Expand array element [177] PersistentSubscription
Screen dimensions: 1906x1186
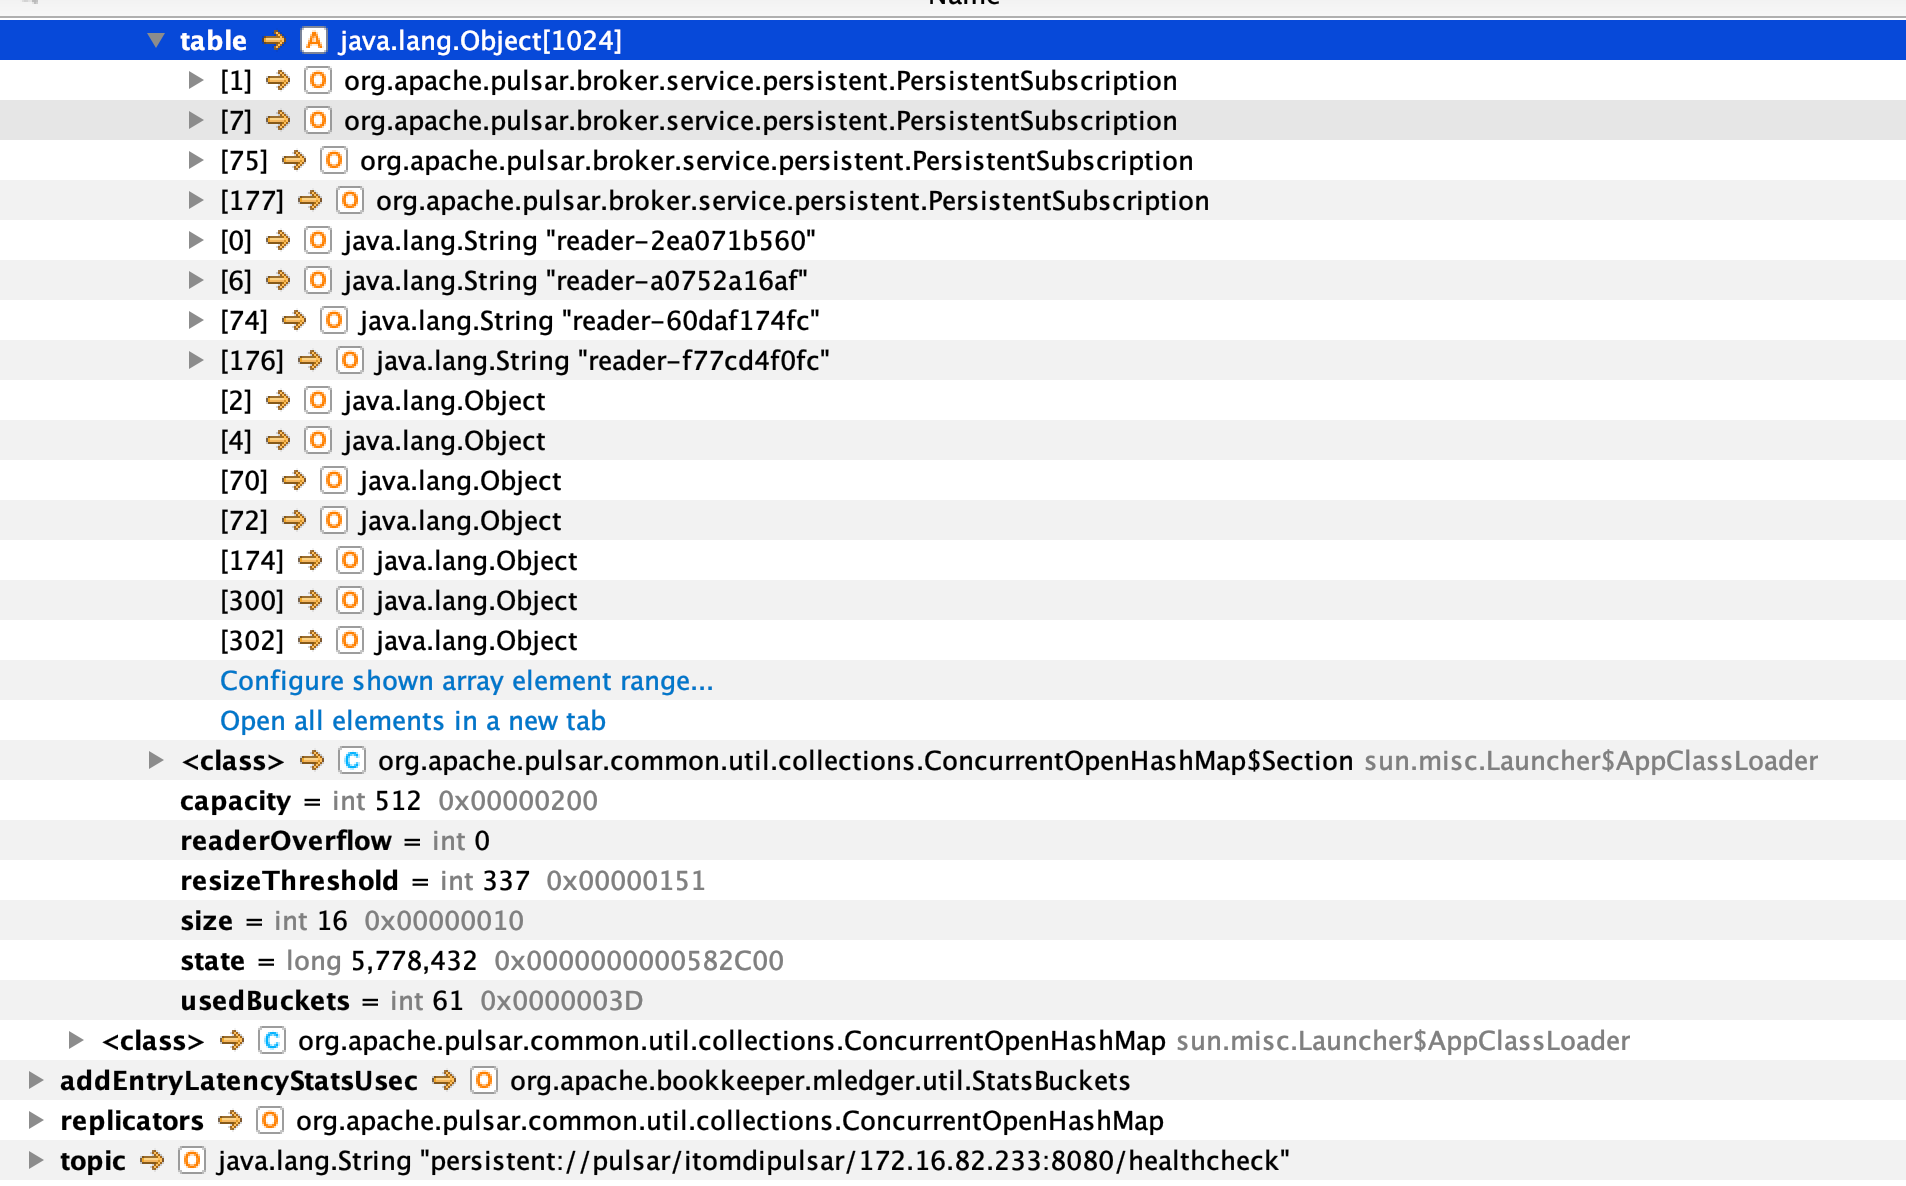[x=196, y=201]
